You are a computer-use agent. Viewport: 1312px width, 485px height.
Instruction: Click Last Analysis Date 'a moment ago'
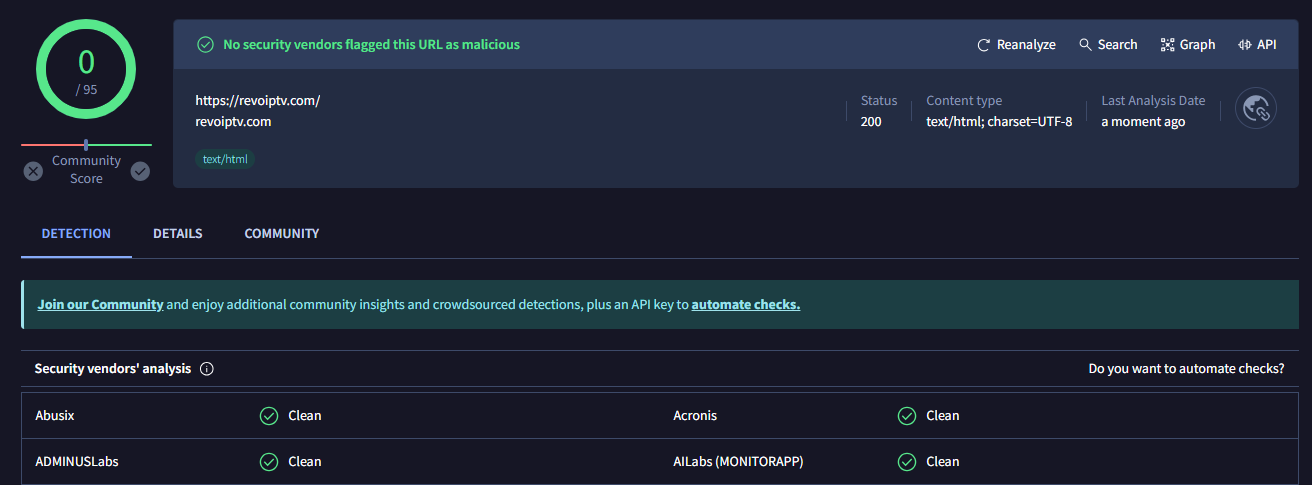pyautogui.click(x=1143, y=122)
